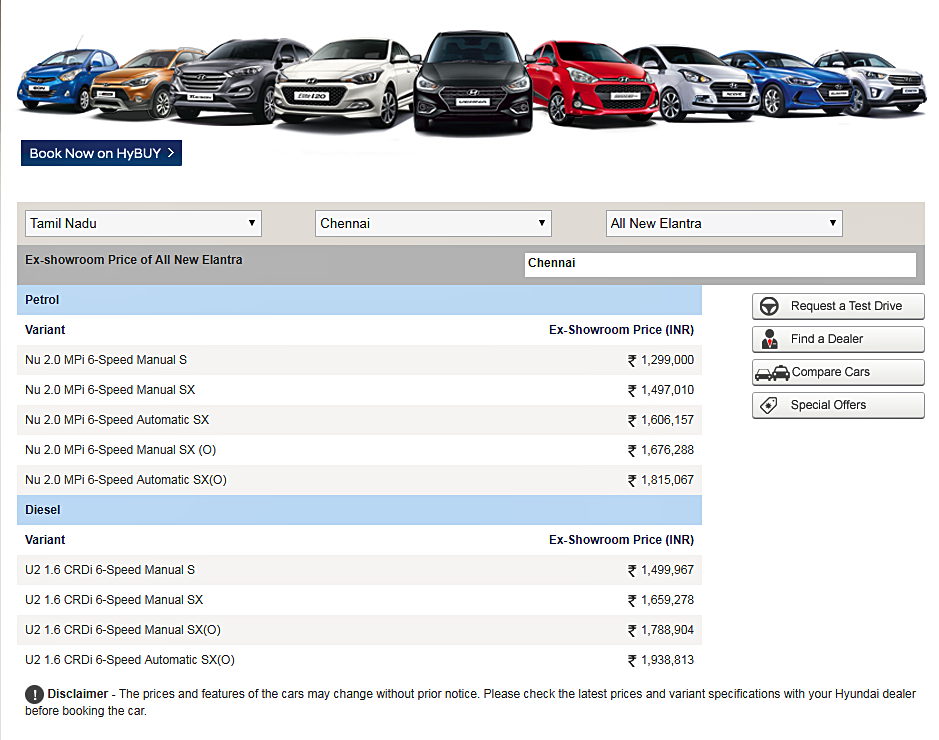Click Find a Dealer button

click(838, 339)
